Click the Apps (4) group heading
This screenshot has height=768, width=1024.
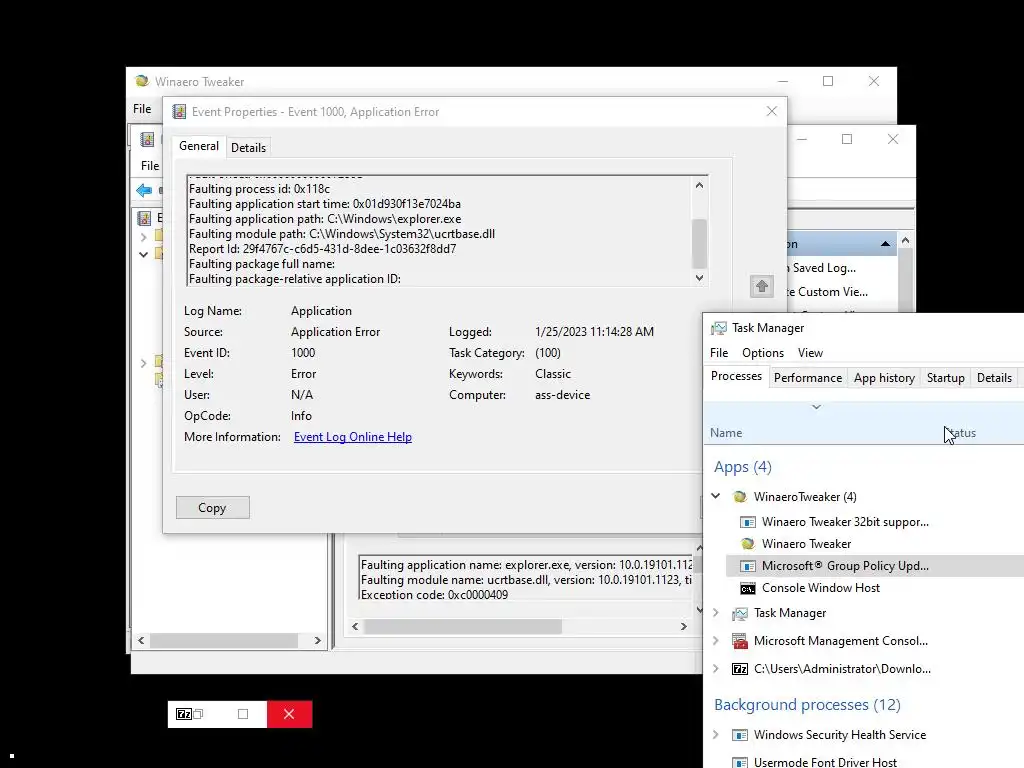pyautogui.click(x=743, y=467)
